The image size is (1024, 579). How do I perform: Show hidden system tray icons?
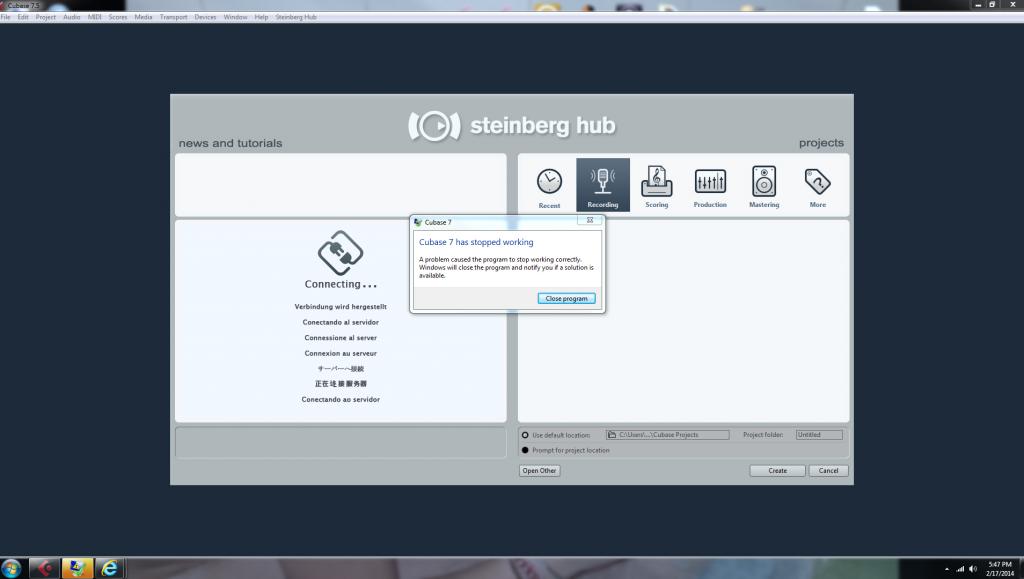[946, 569]
